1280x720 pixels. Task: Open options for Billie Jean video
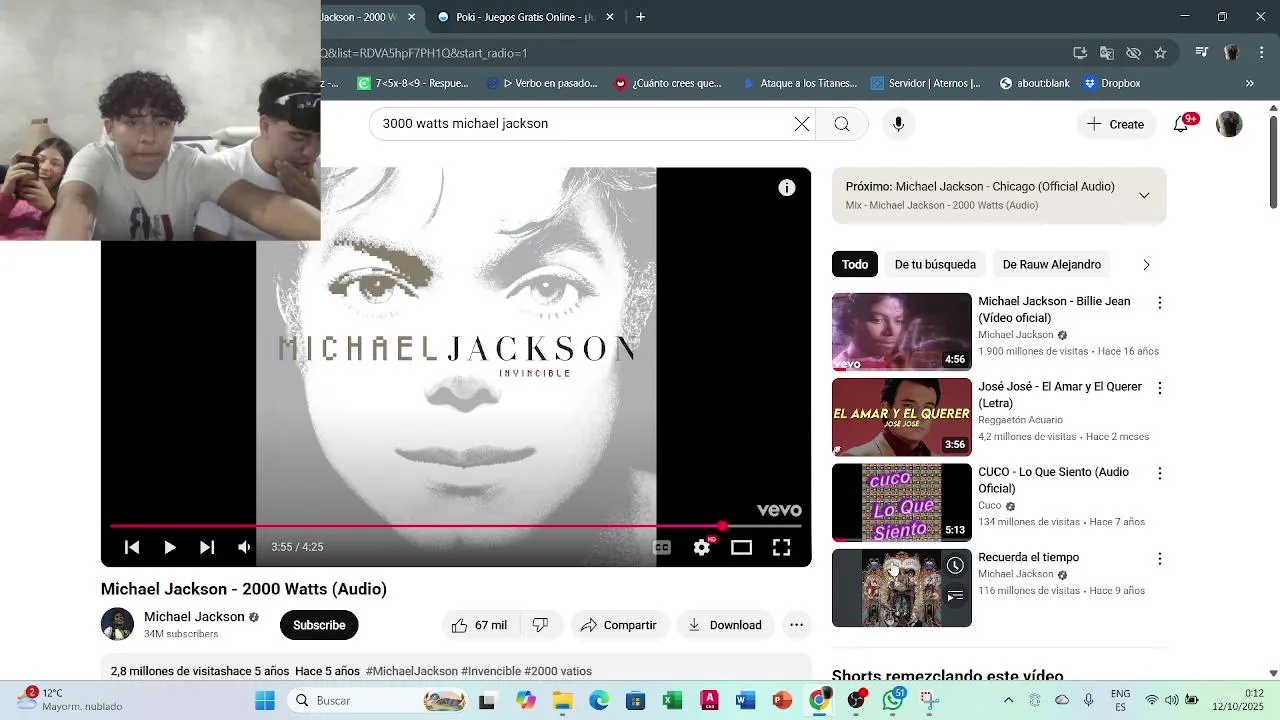point(1160,303)
